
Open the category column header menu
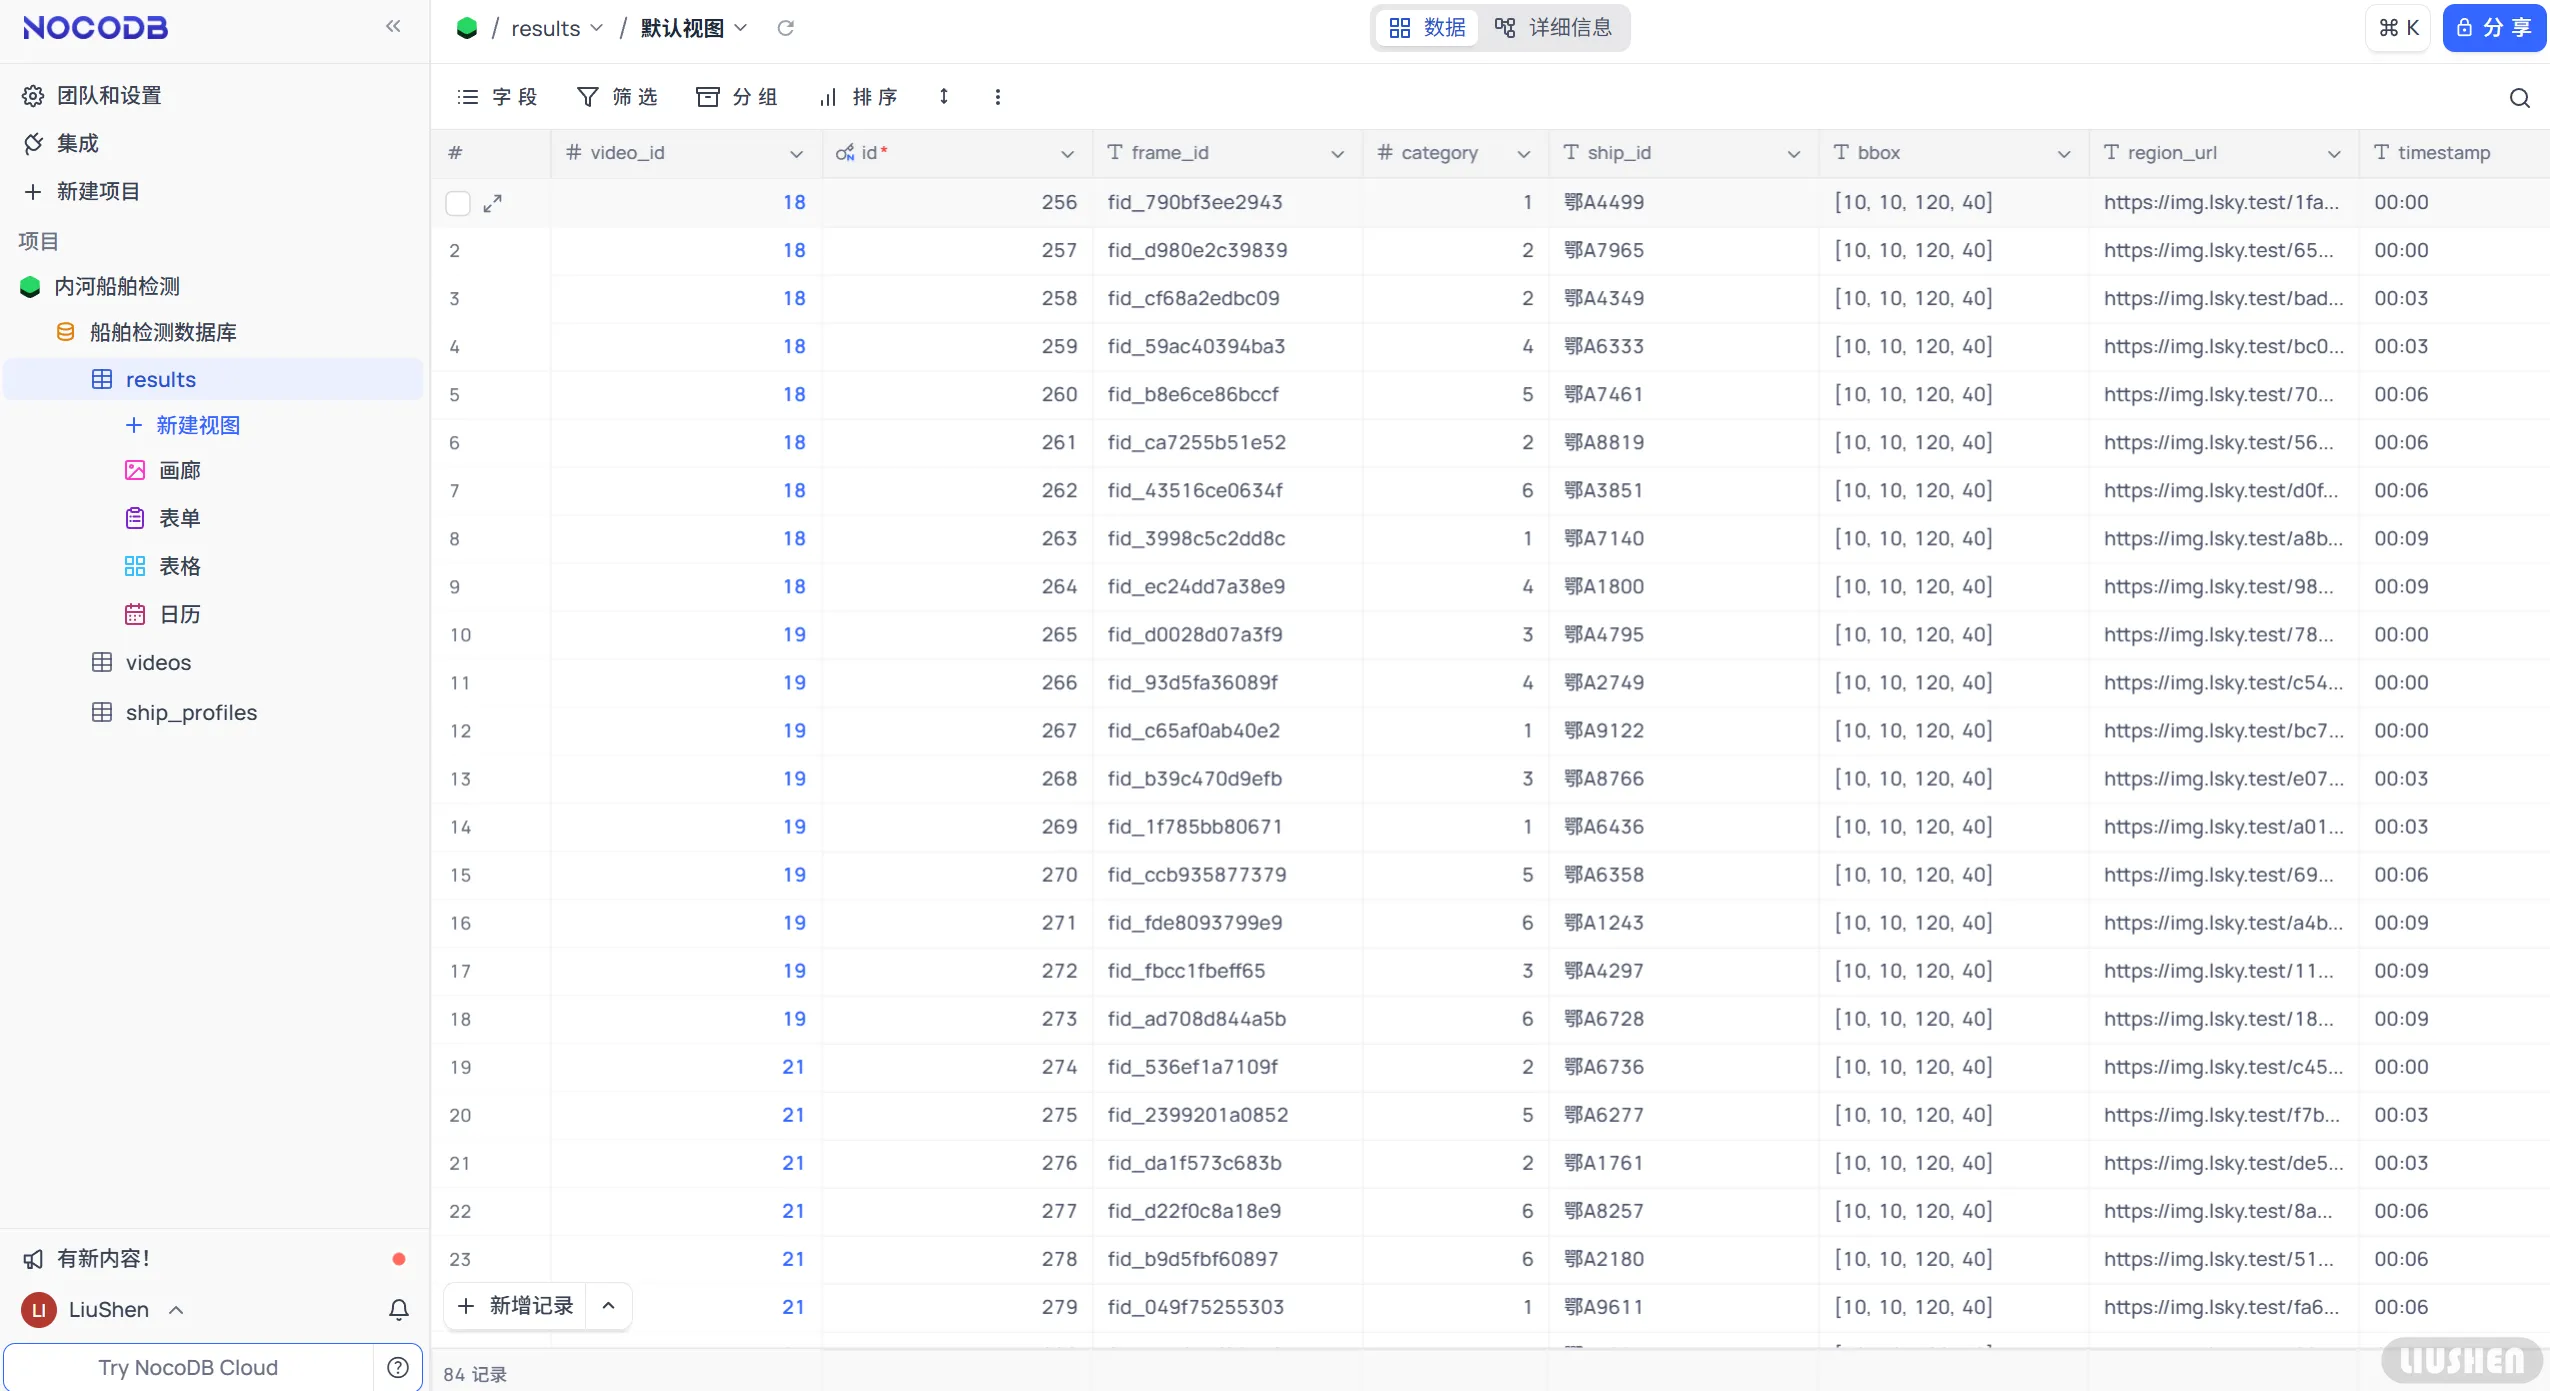point(1524,154)
